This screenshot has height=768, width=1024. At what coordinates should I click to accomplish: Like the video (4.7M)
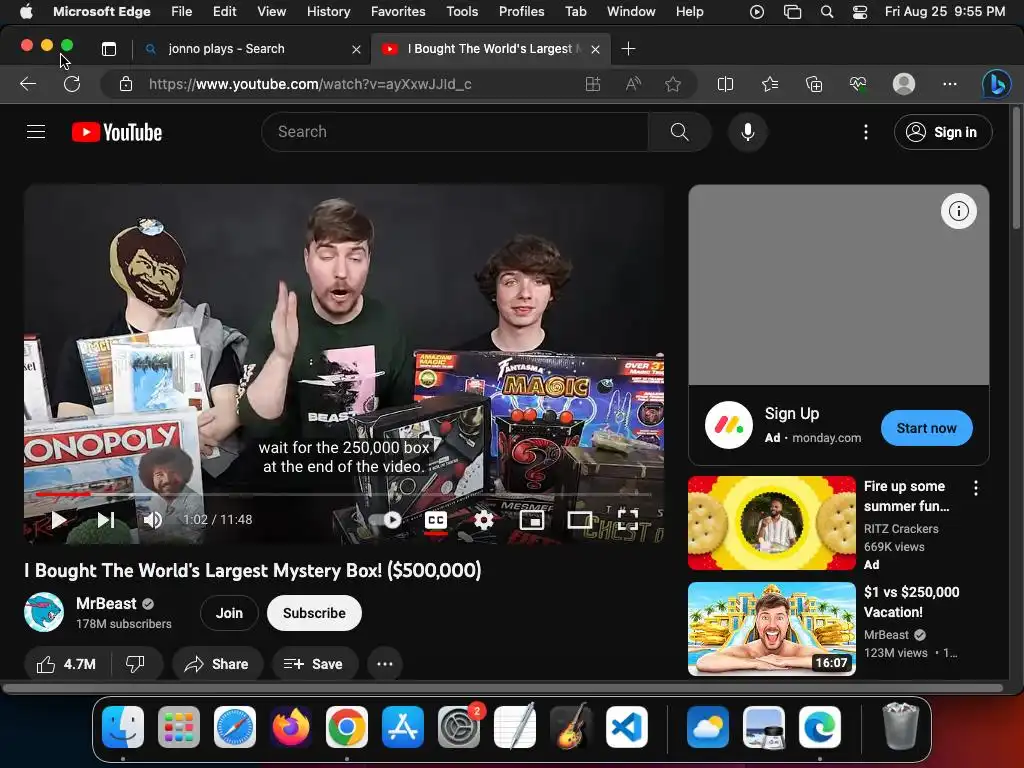[x=67, y=664]
